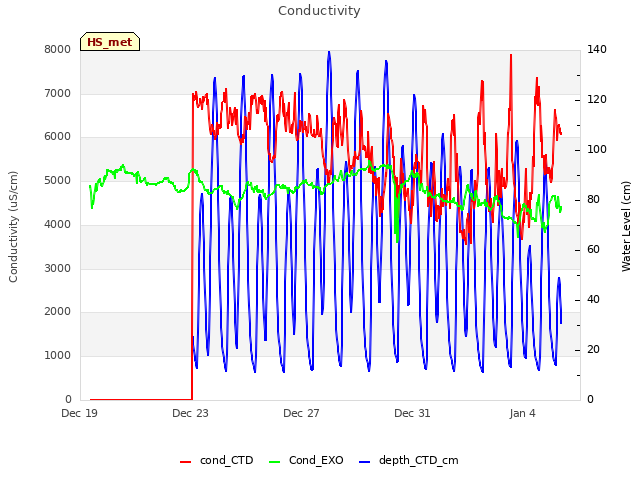The height and width of the screenshot is (480, 640).
Task: Click the blue depth_CTD_cm legend swatch
Action: pyautogui.click(x=364, y=462)
